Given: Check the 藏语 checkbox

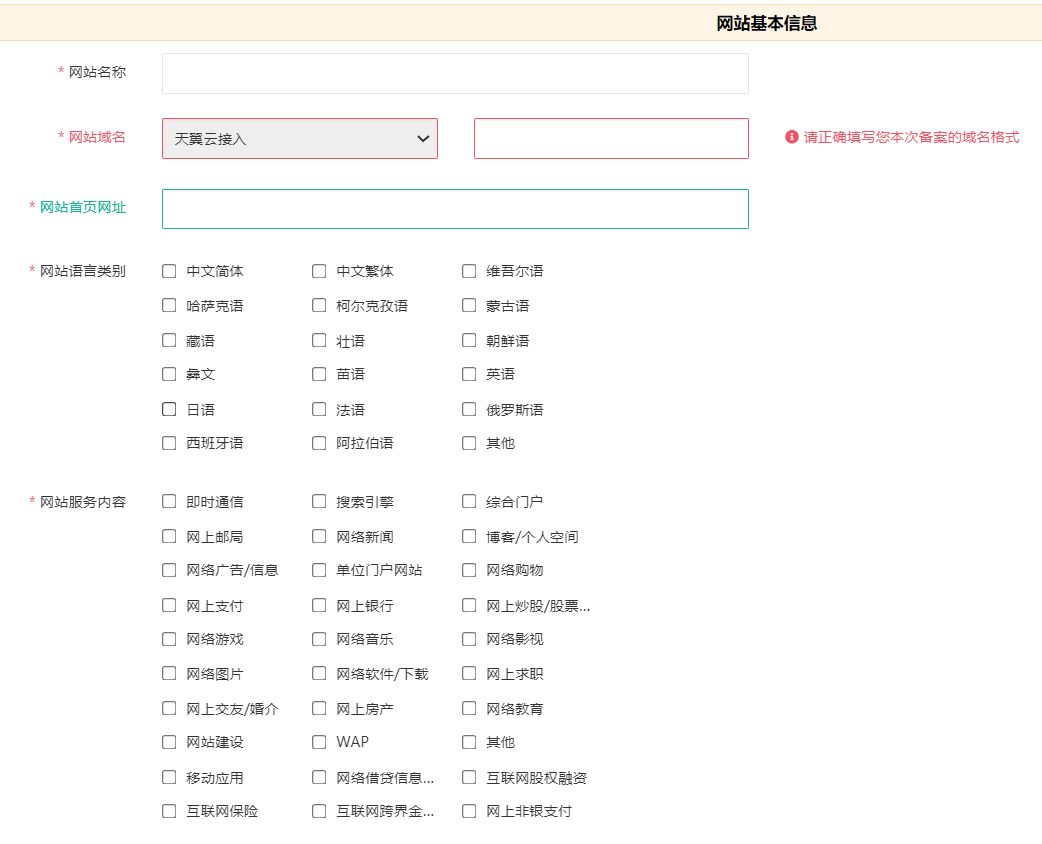Looking at the screenshot, I should (x=169, y=341).
